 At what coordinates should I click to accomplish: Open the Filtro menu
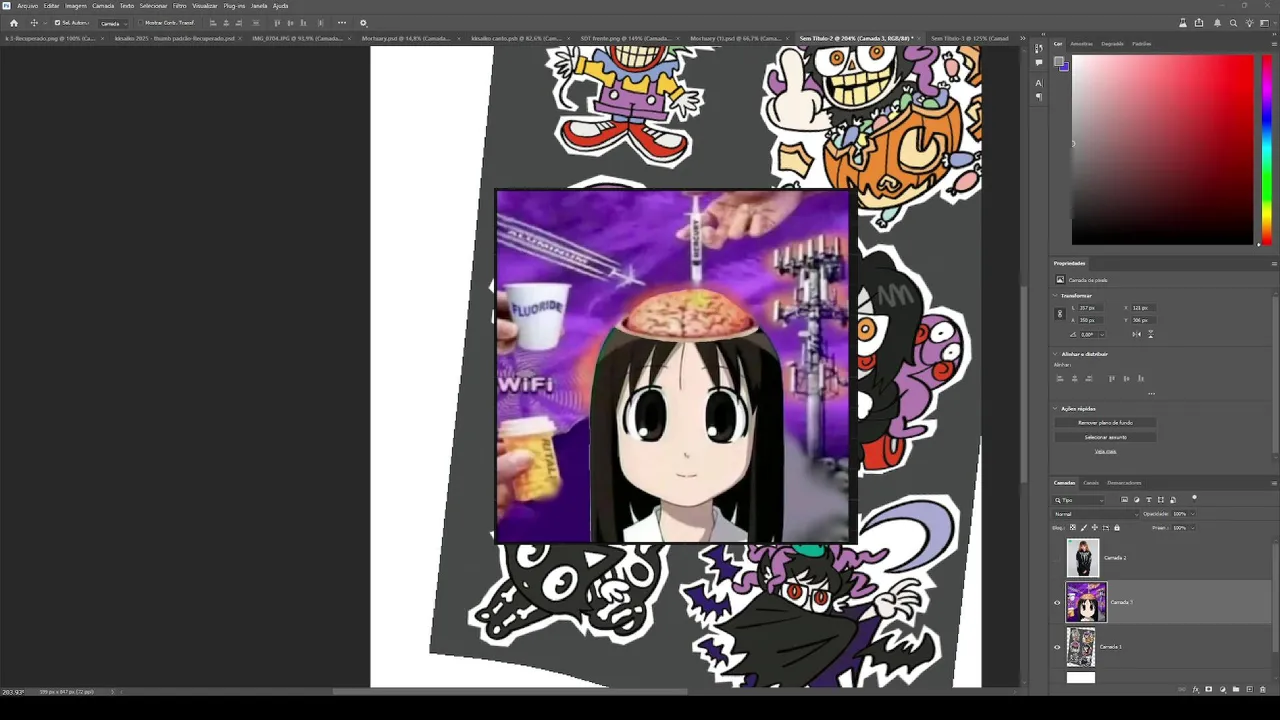tap(180, 6)
